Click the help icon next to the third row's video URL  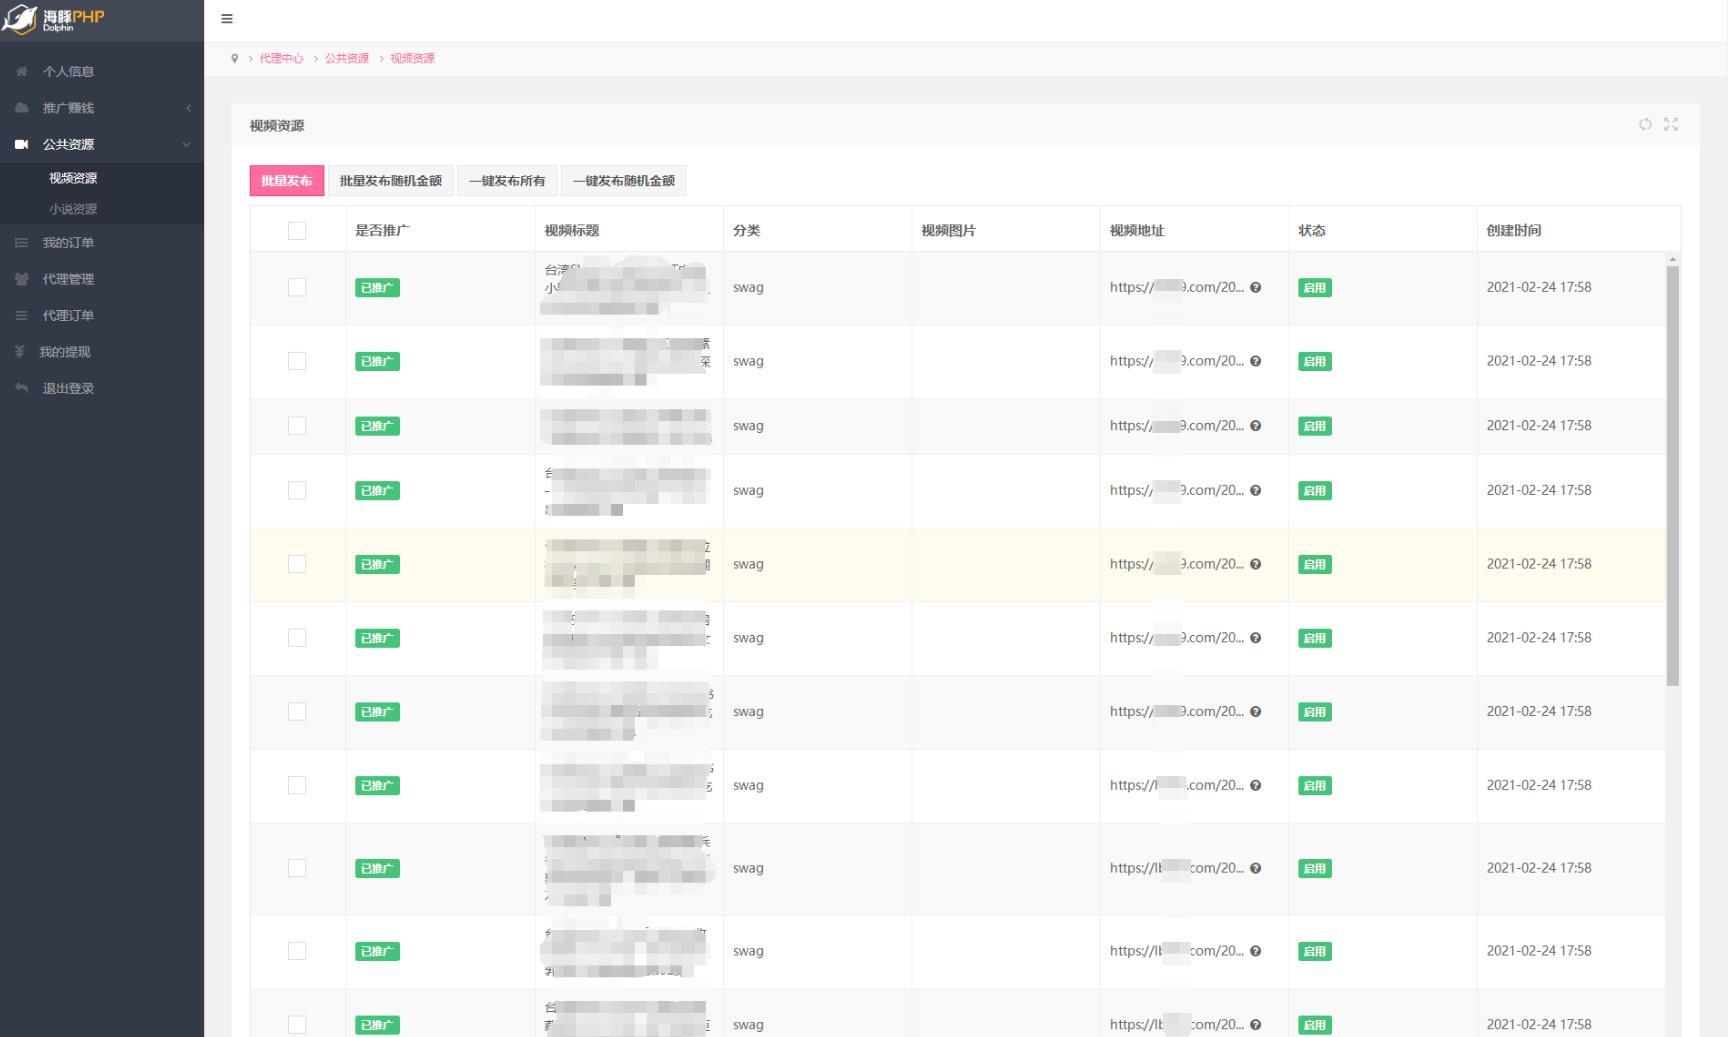tap(1256, 426)
